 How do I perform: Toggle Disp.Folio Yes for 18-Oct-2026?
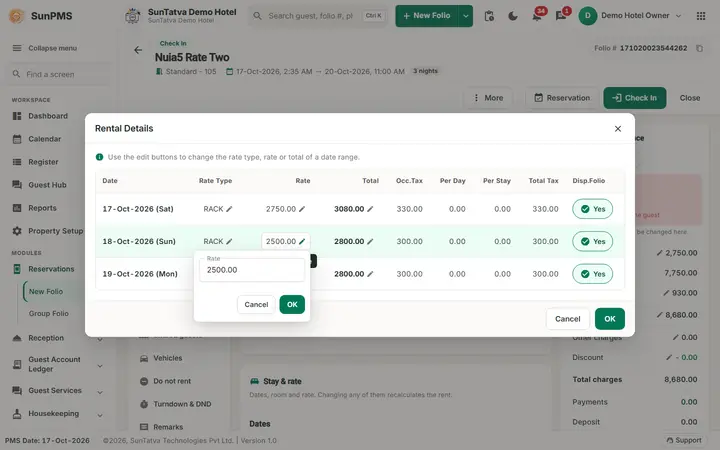(592, 242)
